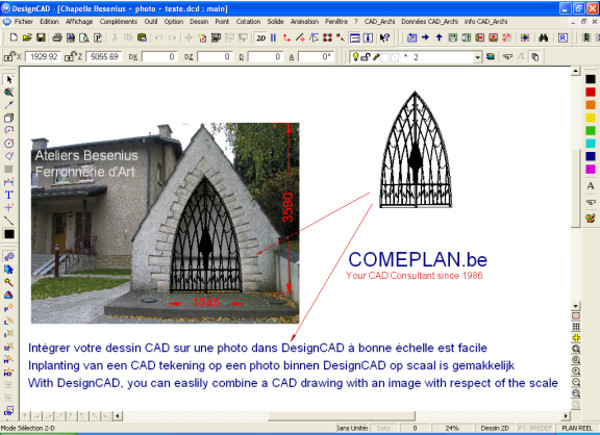The image size is (600, 435).
Task: Click the grid display icon on the right
Action: click(x=576, y=327)
